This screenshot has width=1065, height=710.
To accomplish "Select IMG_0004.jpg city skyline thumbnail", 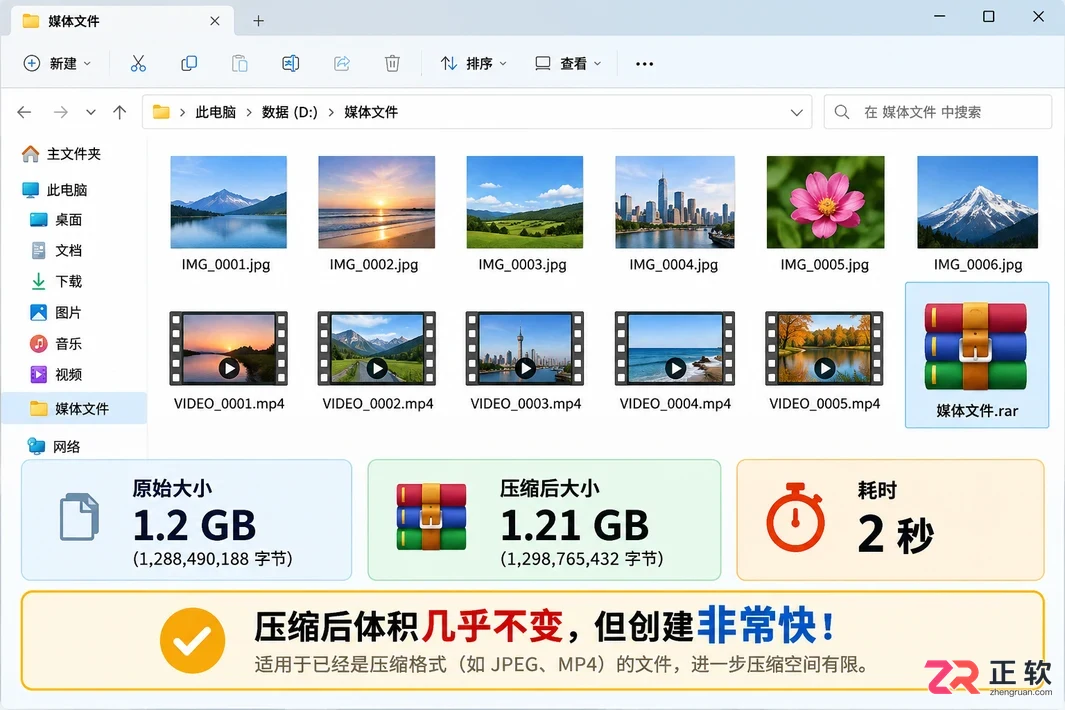I will coord(674,202).
